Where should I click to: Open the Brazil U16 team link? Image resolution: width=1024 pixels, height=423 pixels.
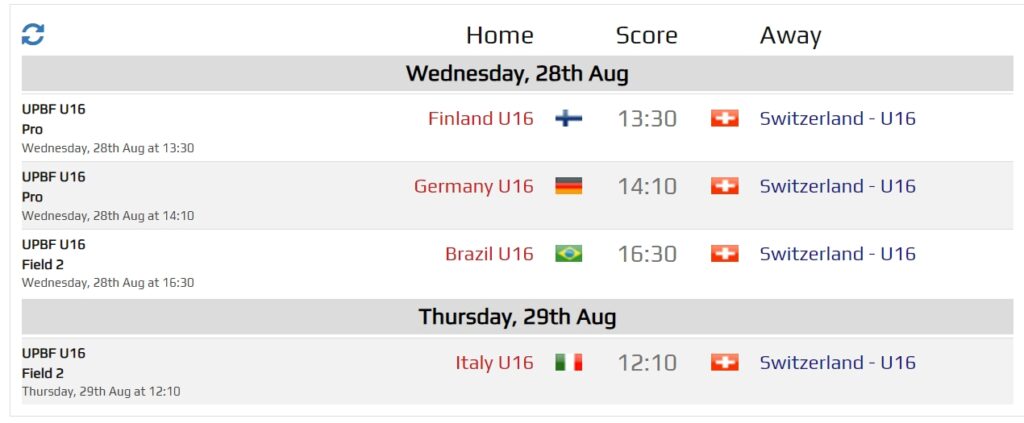[x=489, y=254]
